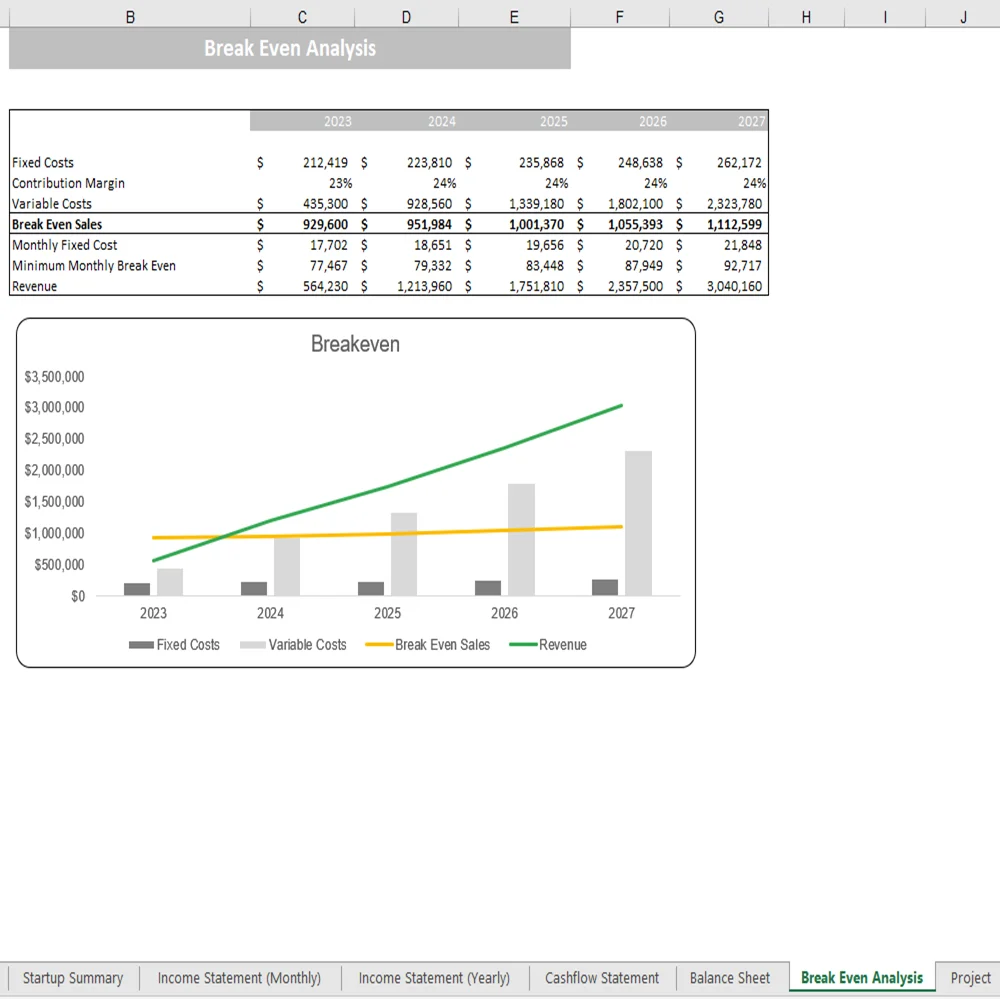Switch to the Cashflow Statement tab
The height and width of the screenshot is (1000, 1000).
click(601, 978)
